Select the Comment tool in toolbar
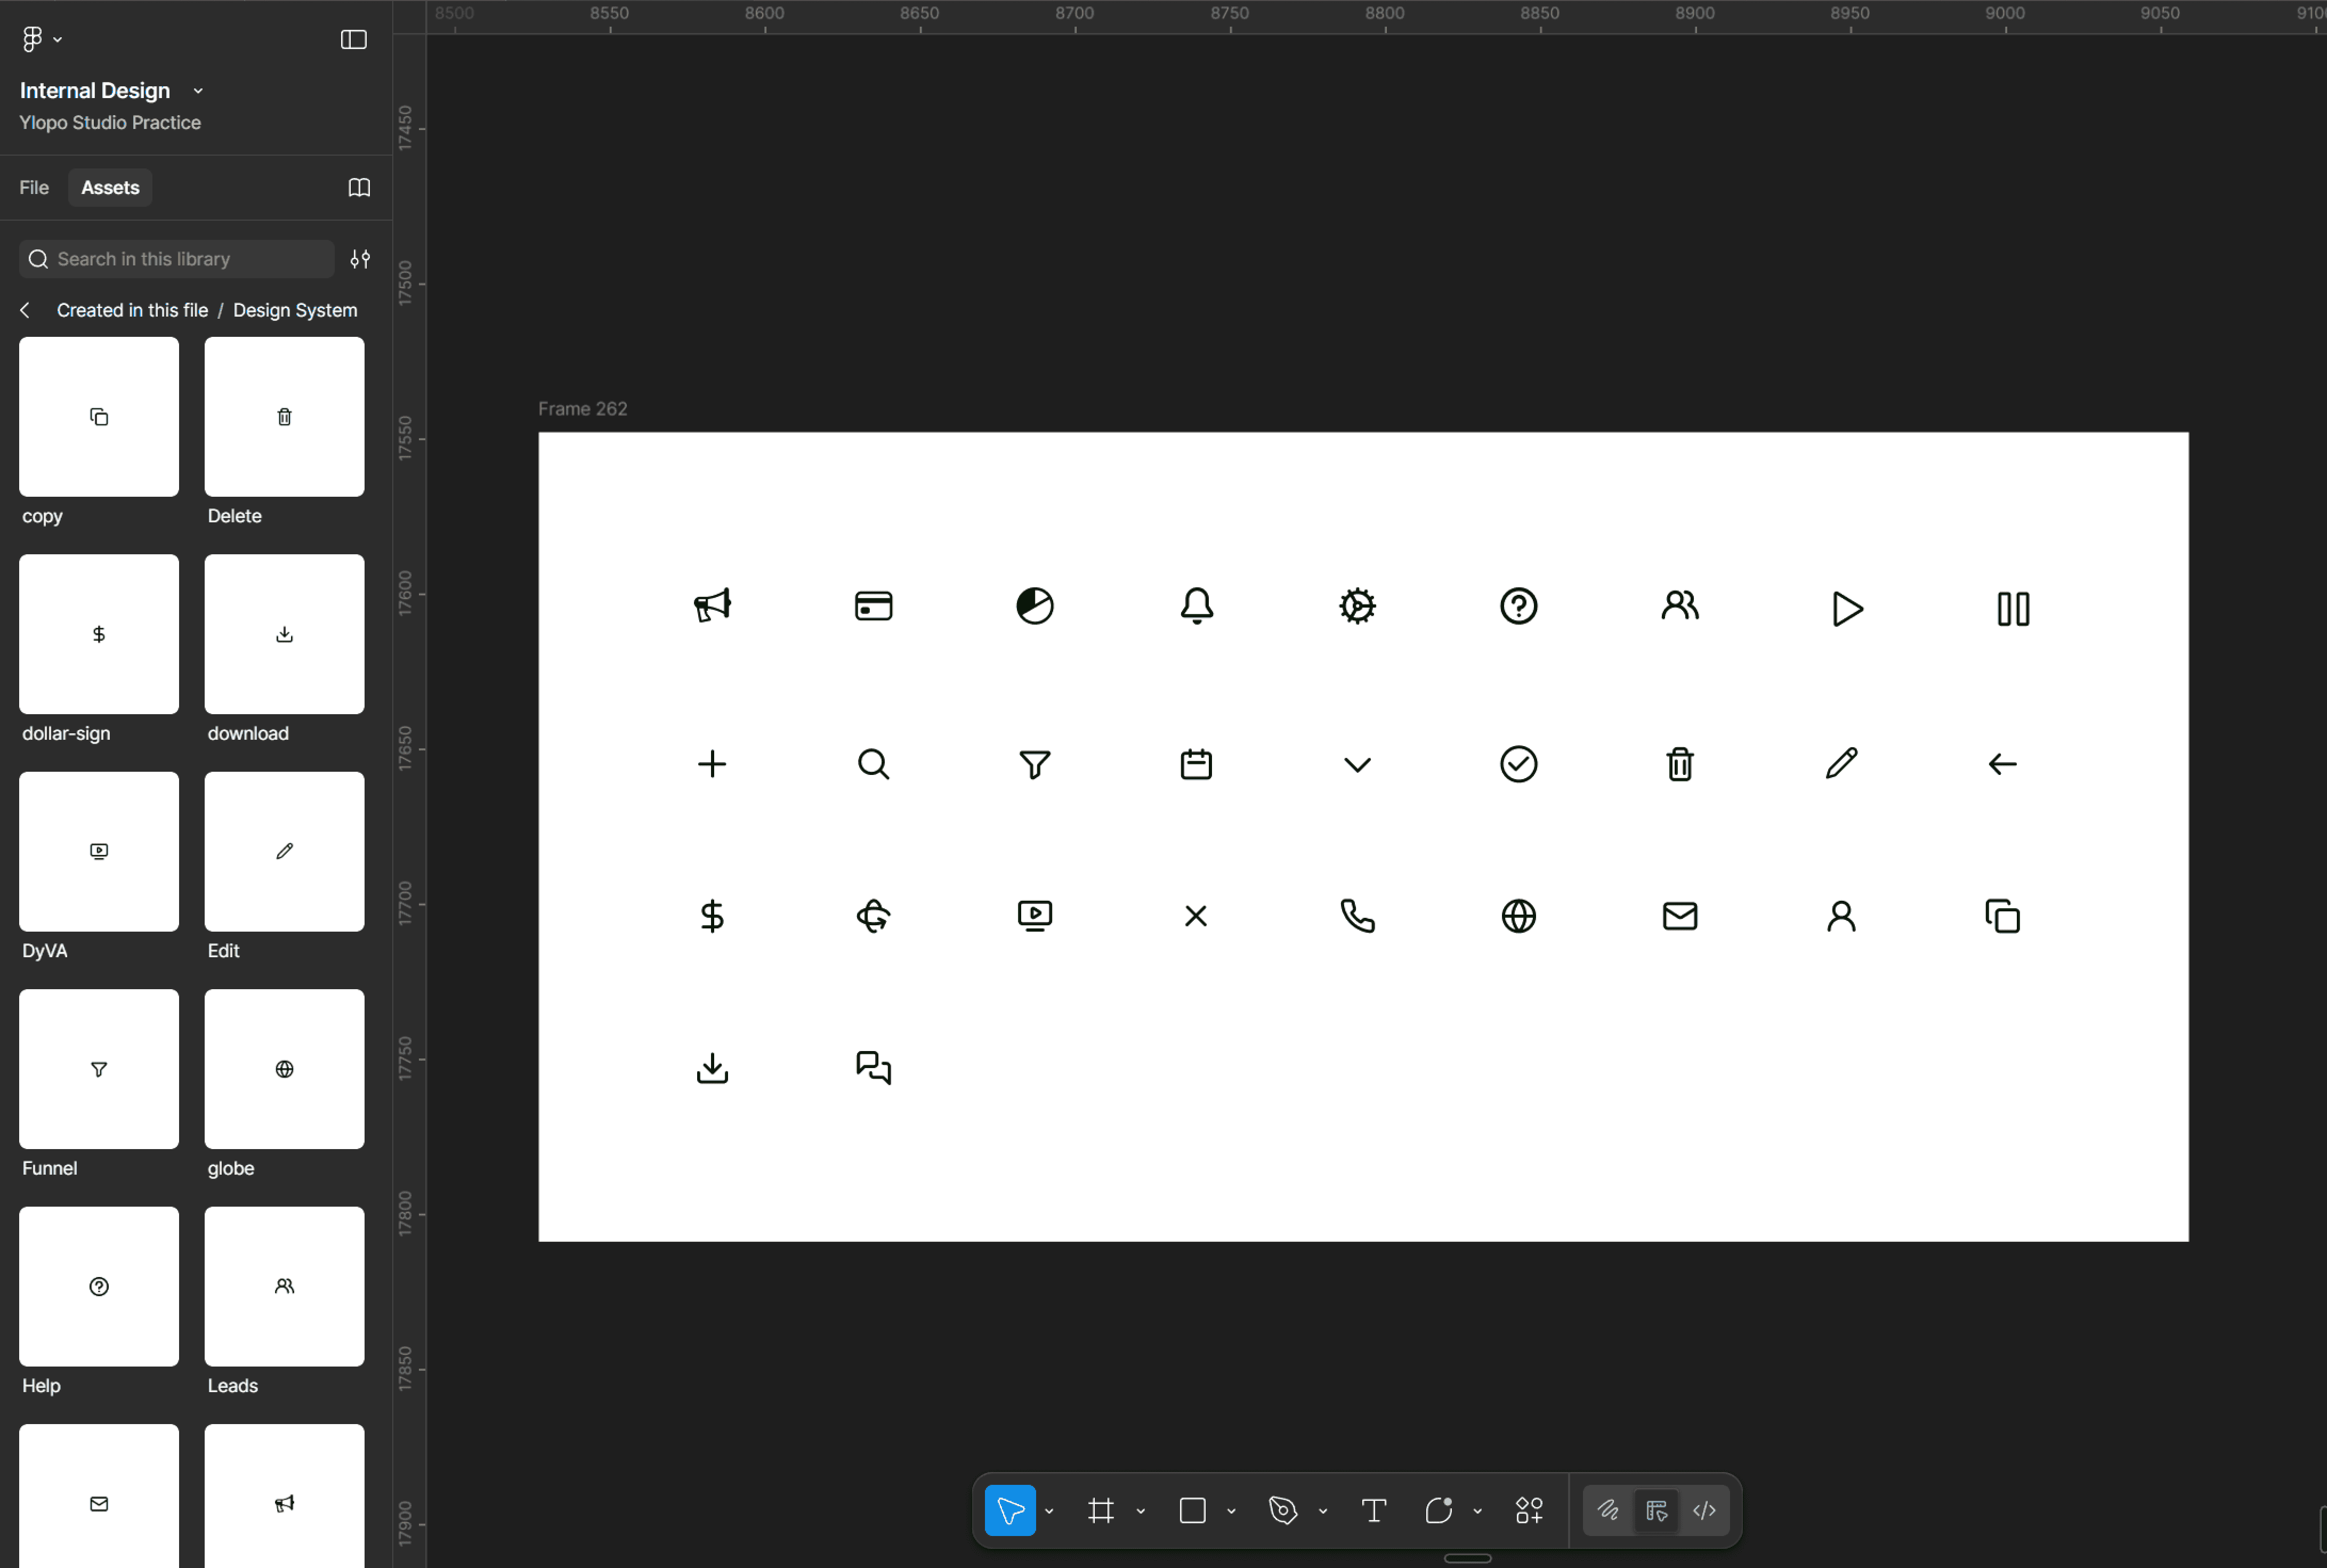This screenshot has width=2327, height=1568. [x=1438, y=1510]
